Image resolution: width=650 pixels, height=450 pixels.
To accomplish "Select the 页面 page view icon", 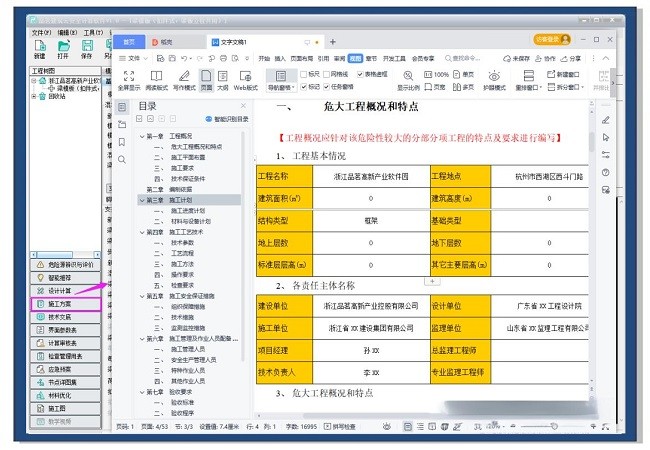I will click(206, 76).
